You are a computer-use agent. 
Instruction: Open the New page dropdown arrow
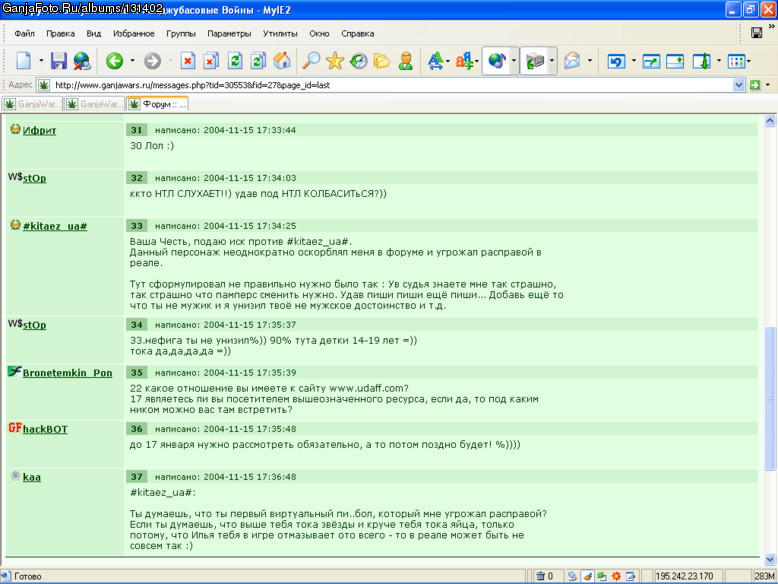tap(41, 61)
